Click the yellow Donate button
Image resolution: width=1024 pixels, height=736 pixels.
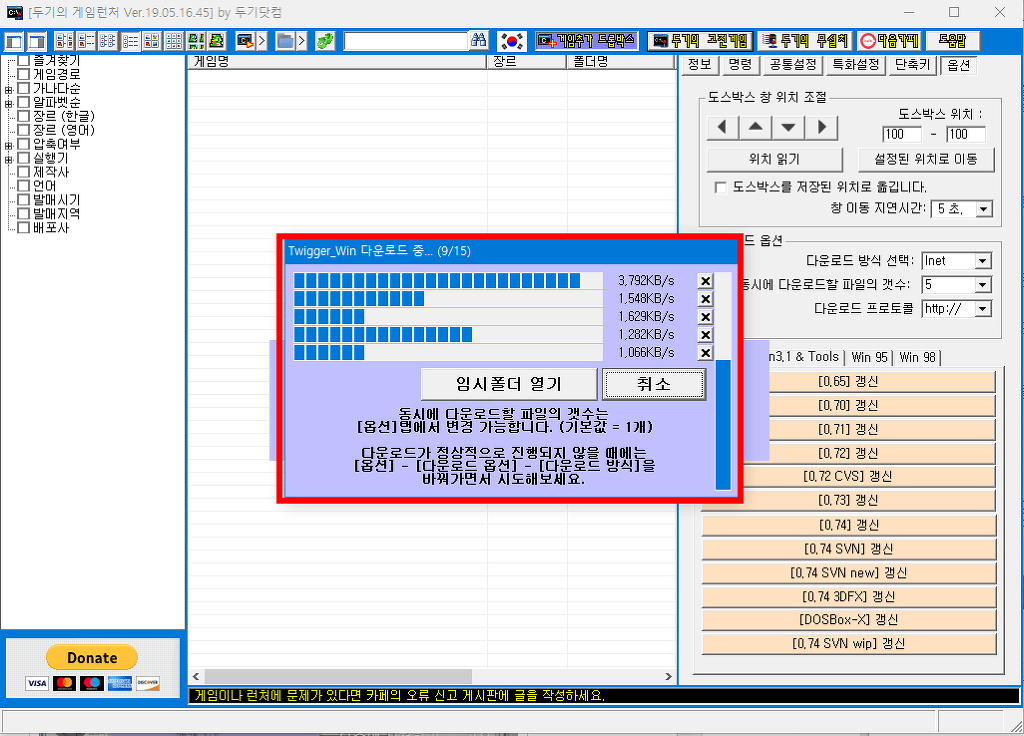92,658
